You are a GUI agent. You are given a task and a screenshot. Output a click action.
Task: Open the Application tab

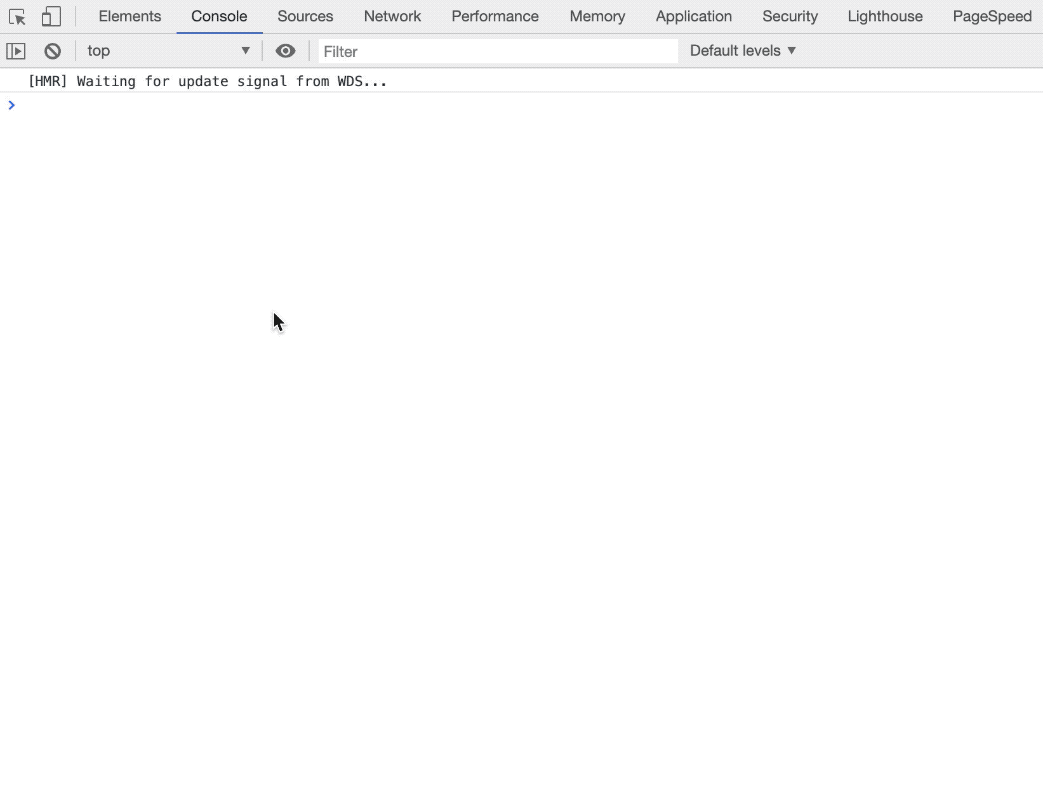pyautogui.click(x=693, y=17)
